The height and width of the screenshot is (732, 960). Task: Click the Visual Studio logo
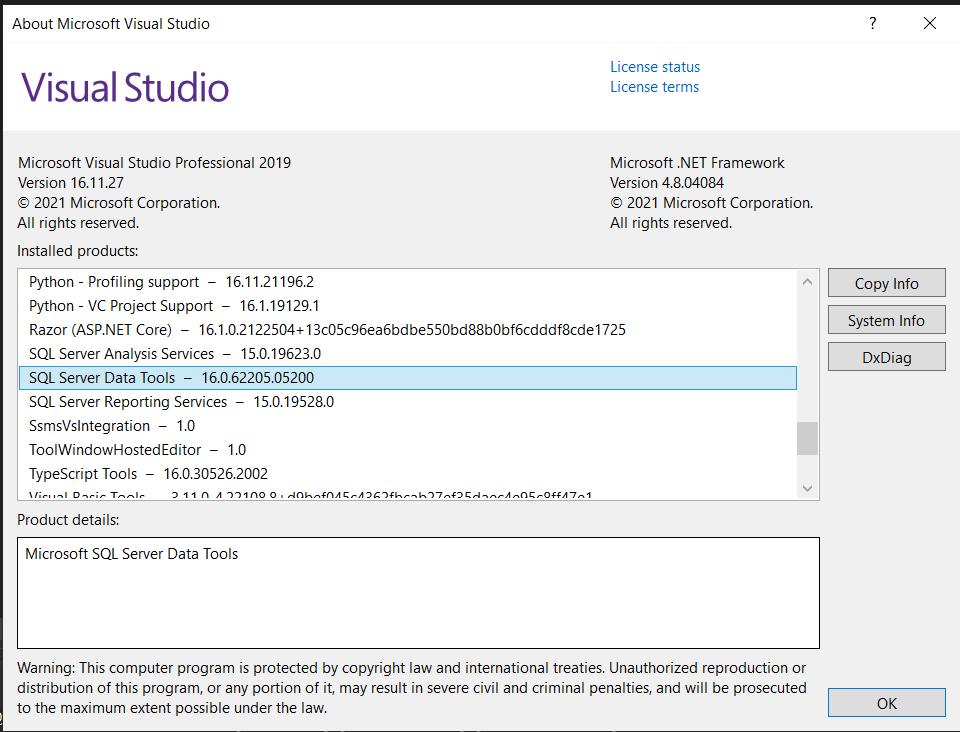125,87
